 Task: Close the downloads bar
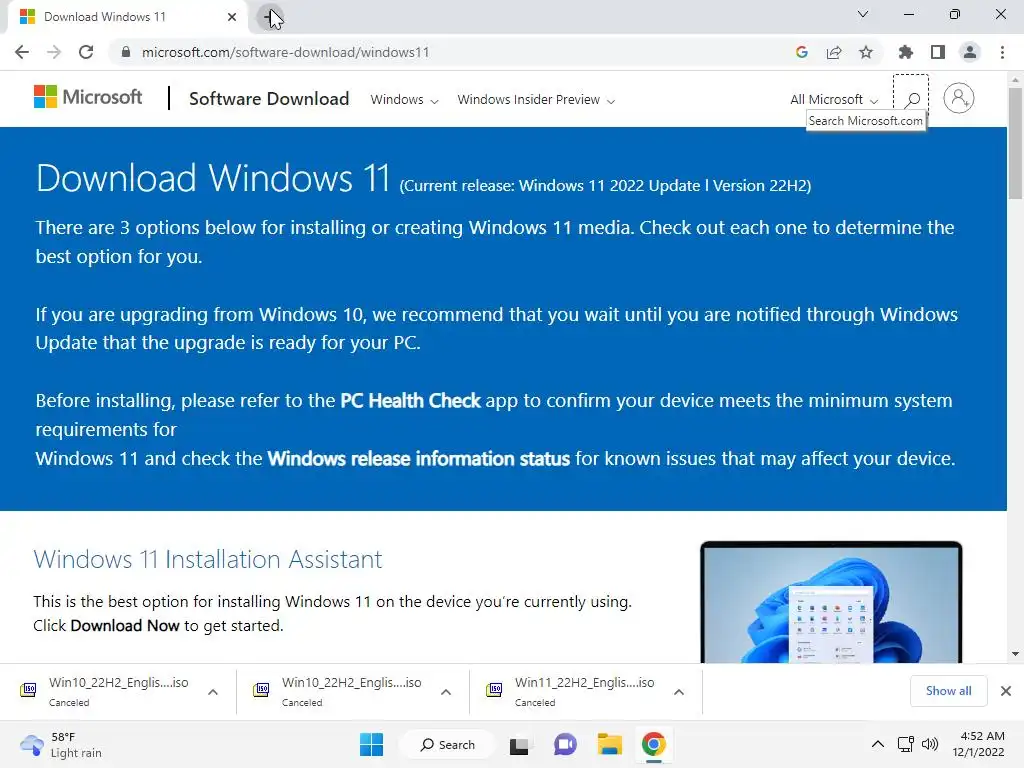pos(1006,691)
